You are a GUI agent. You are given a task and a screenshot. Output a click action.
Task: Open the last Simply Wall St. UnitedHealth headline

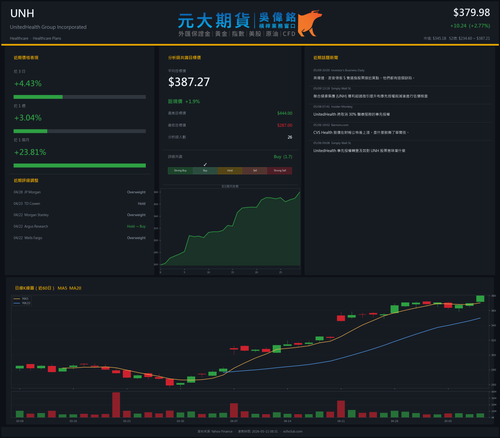359,151
